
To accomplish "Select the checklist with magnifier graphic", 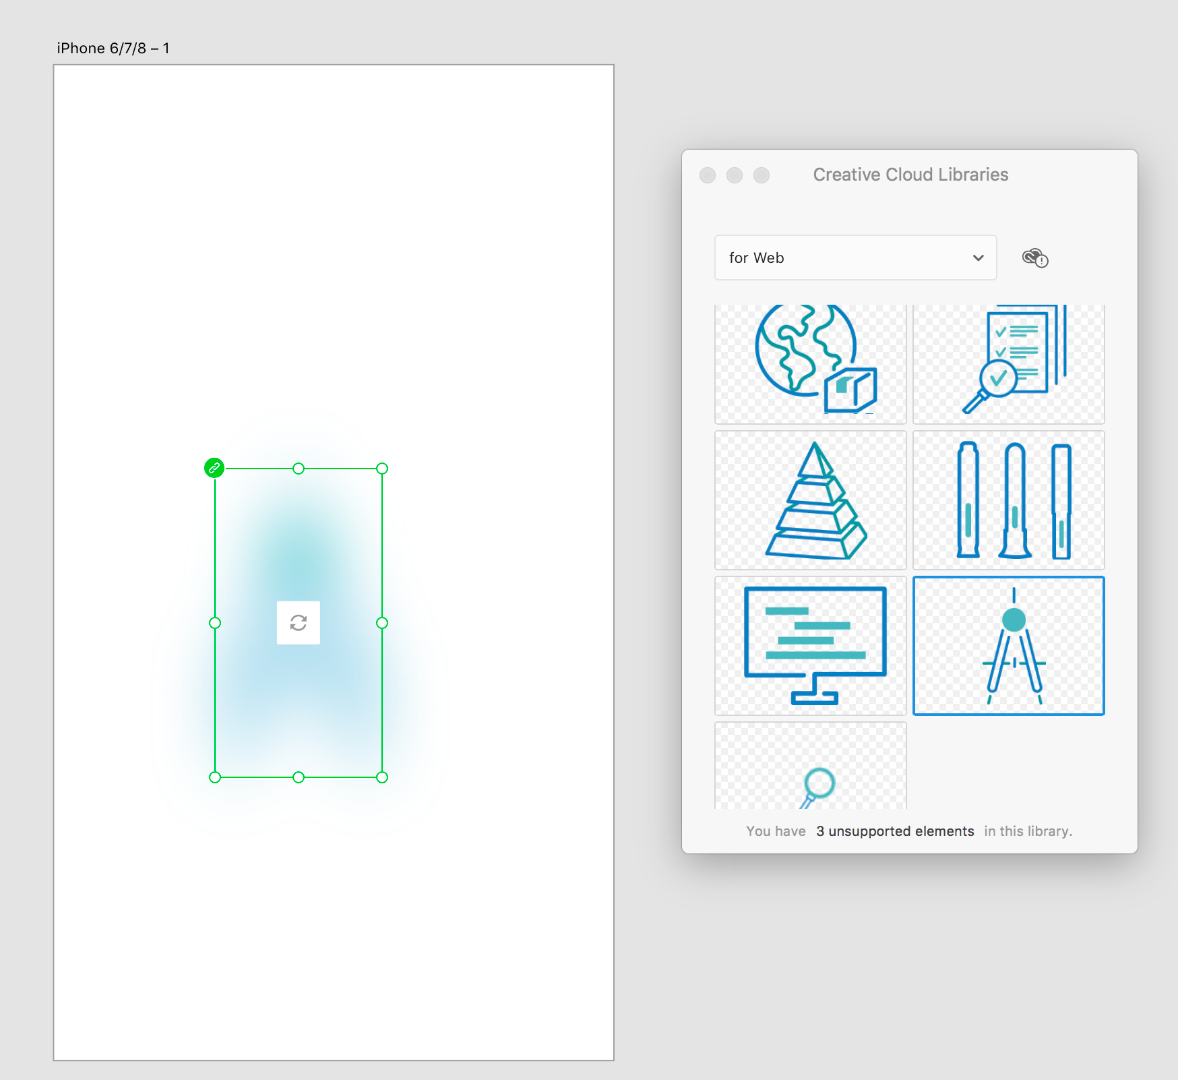I will (x=1008, y=364).
